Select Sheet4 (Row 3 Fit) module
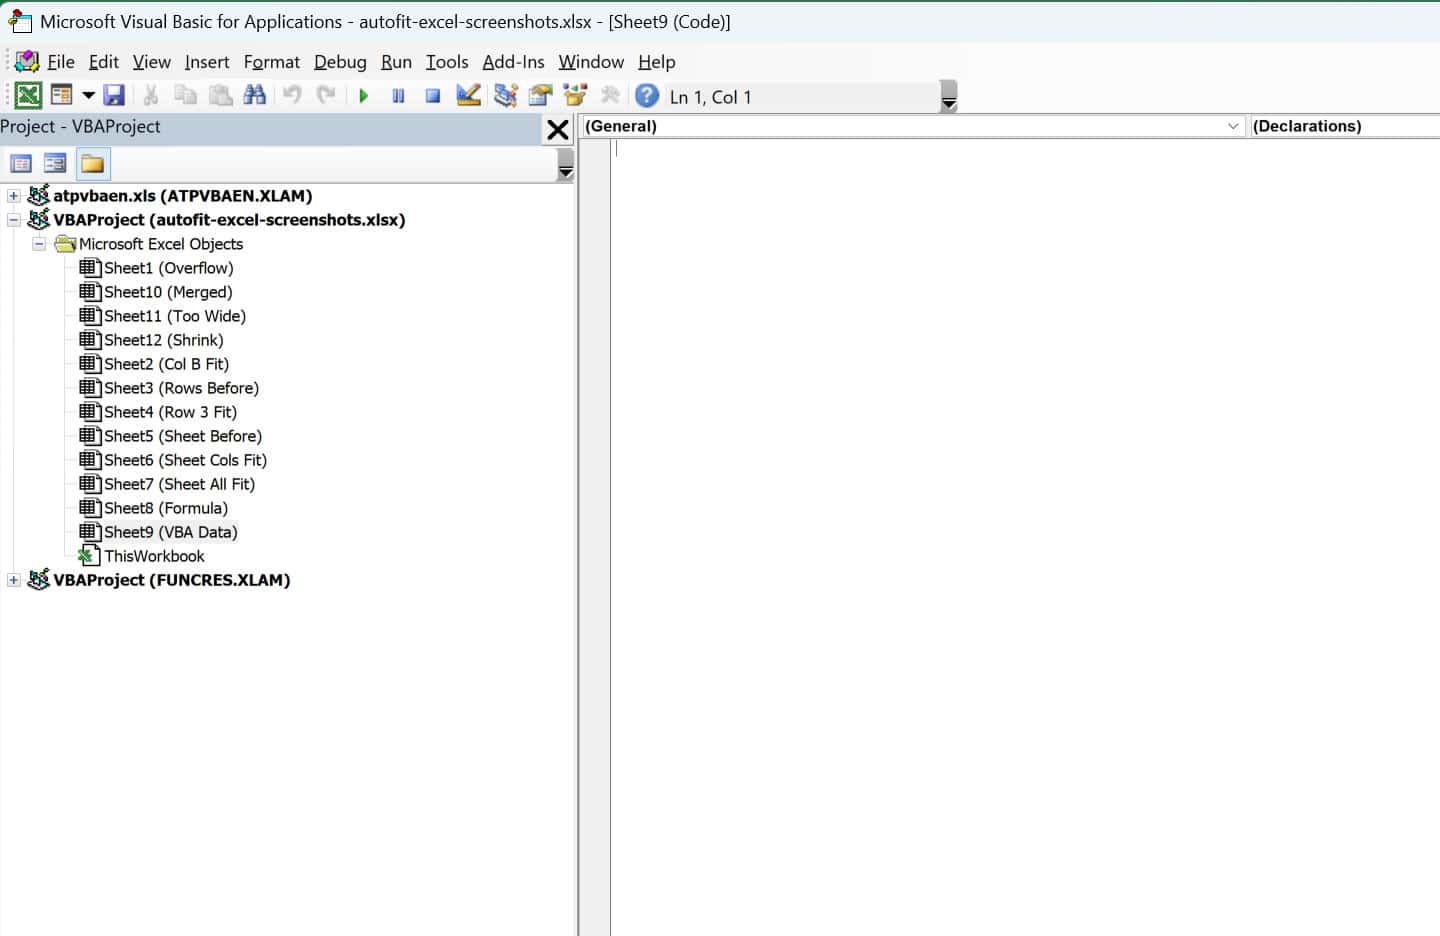Viewport: 1440px width, 936px height. (x=170, y=412)
